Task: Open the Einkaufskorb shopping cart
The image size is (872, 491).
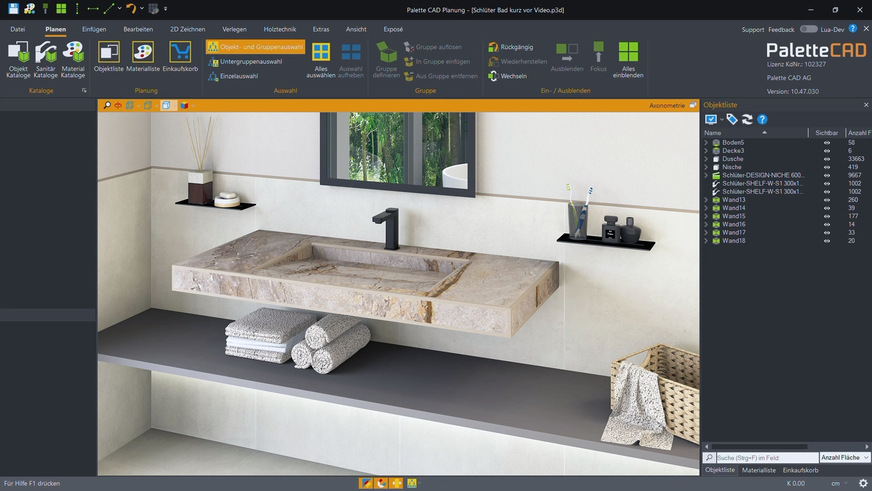Action: tap(180, 57)
